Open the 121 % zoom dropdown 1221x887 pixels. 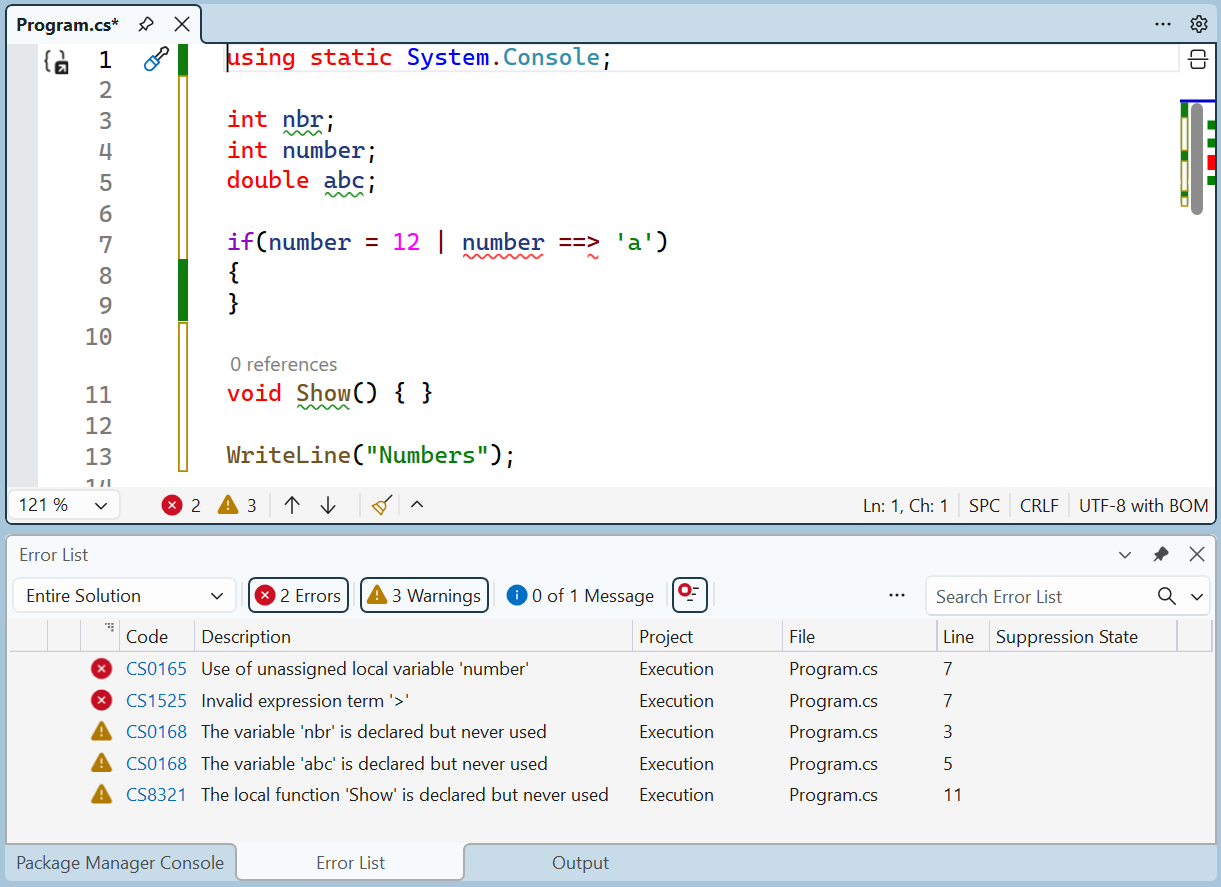pyautogui.click(x=64, y=505)
